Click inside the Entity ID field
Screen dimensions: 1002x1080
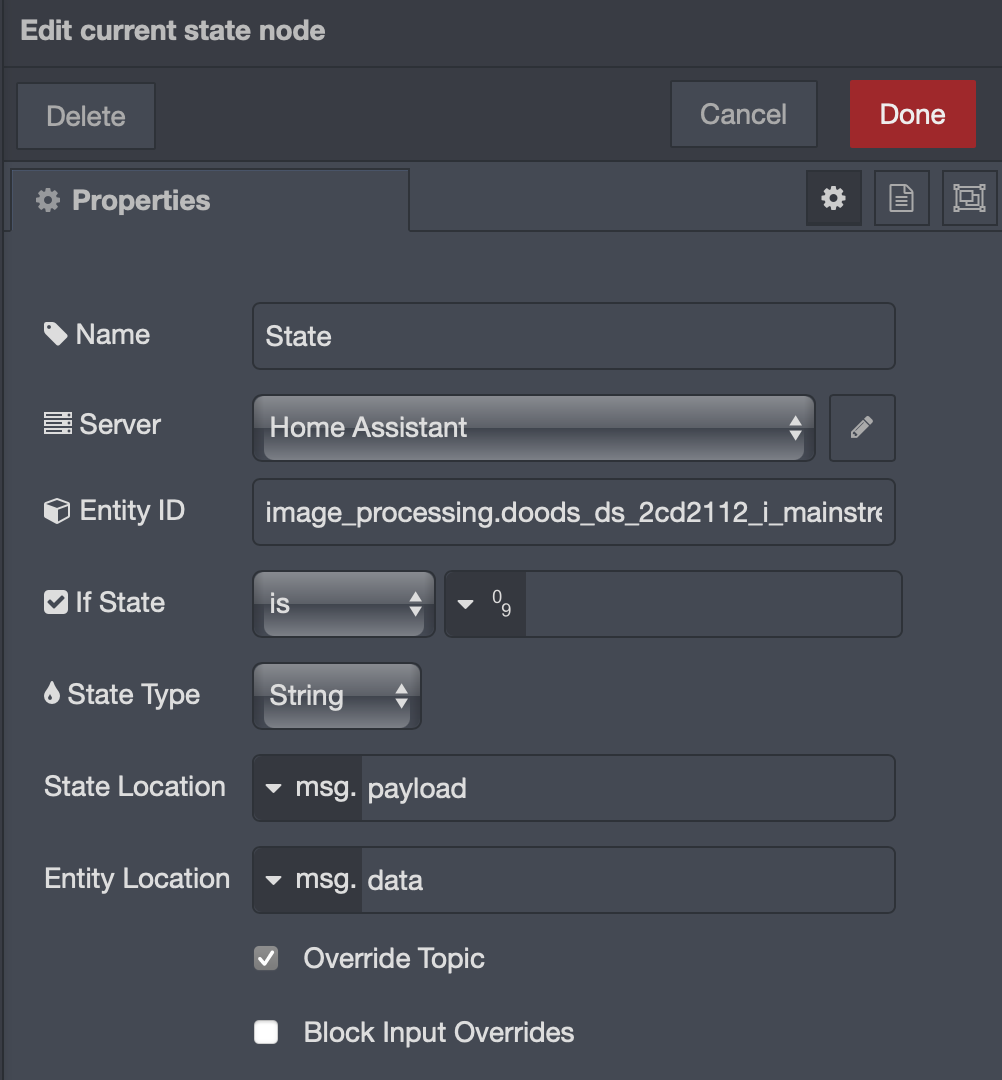pos(573,512)
